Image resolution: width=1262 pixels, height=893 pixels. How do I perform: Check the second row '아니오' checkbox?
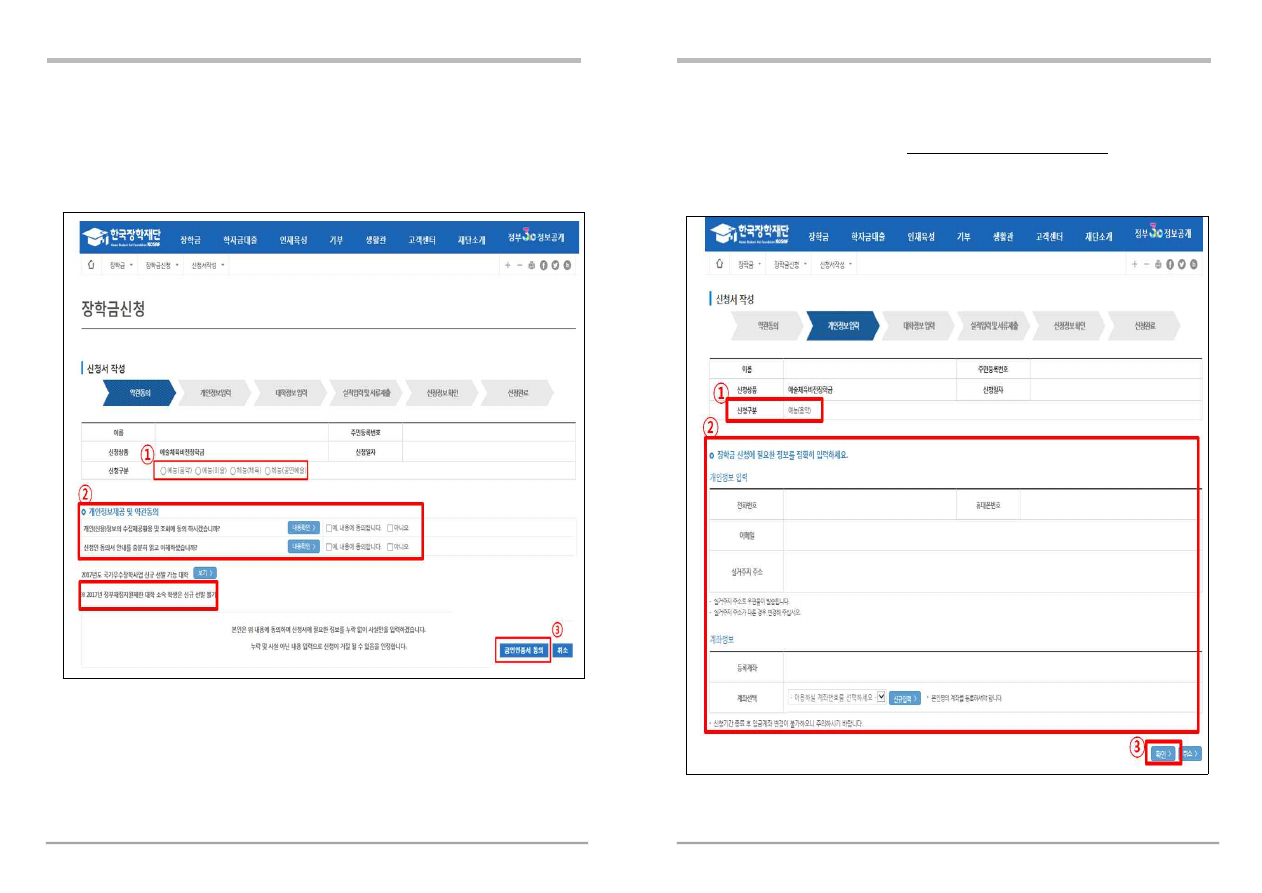tap(390, 547)
